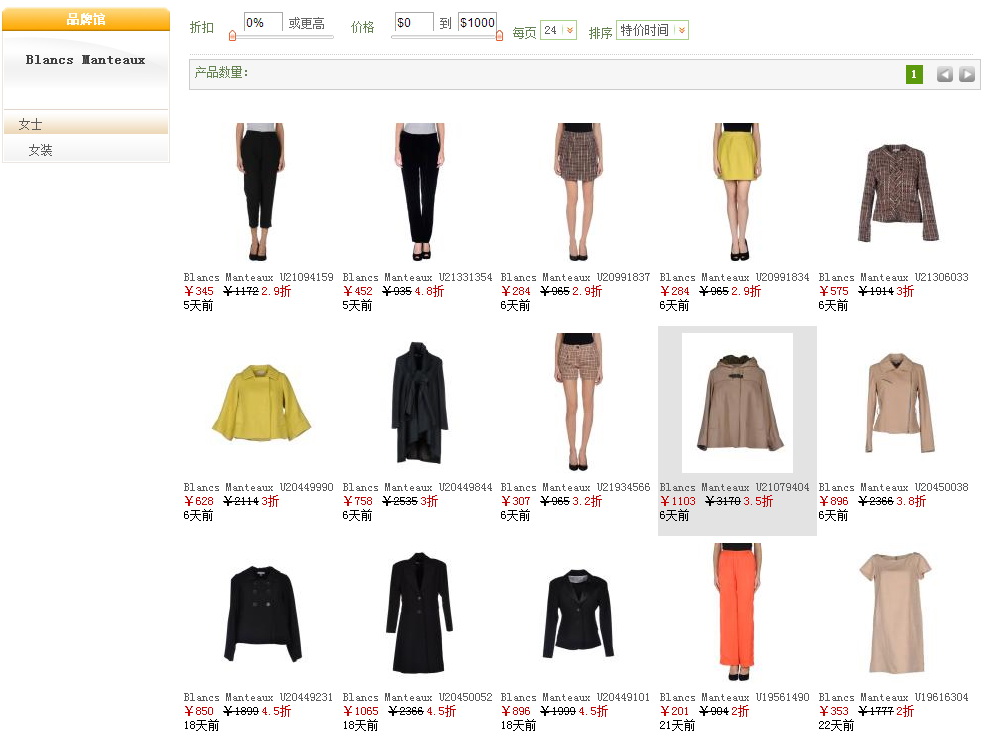Viewport: 990px width, 745px height.
Task: Open black blazer U20449101 thumbnail
Action: (578, 614)
